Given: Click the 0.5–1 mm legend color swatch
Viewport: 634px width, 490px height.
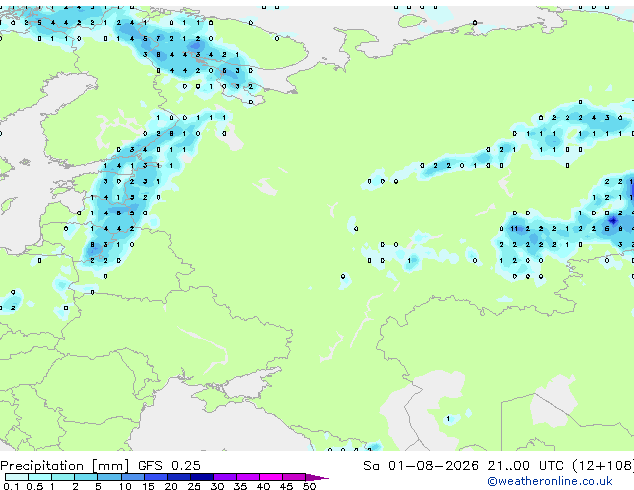Looking at the screenshot, I should (x=40, y=477).
